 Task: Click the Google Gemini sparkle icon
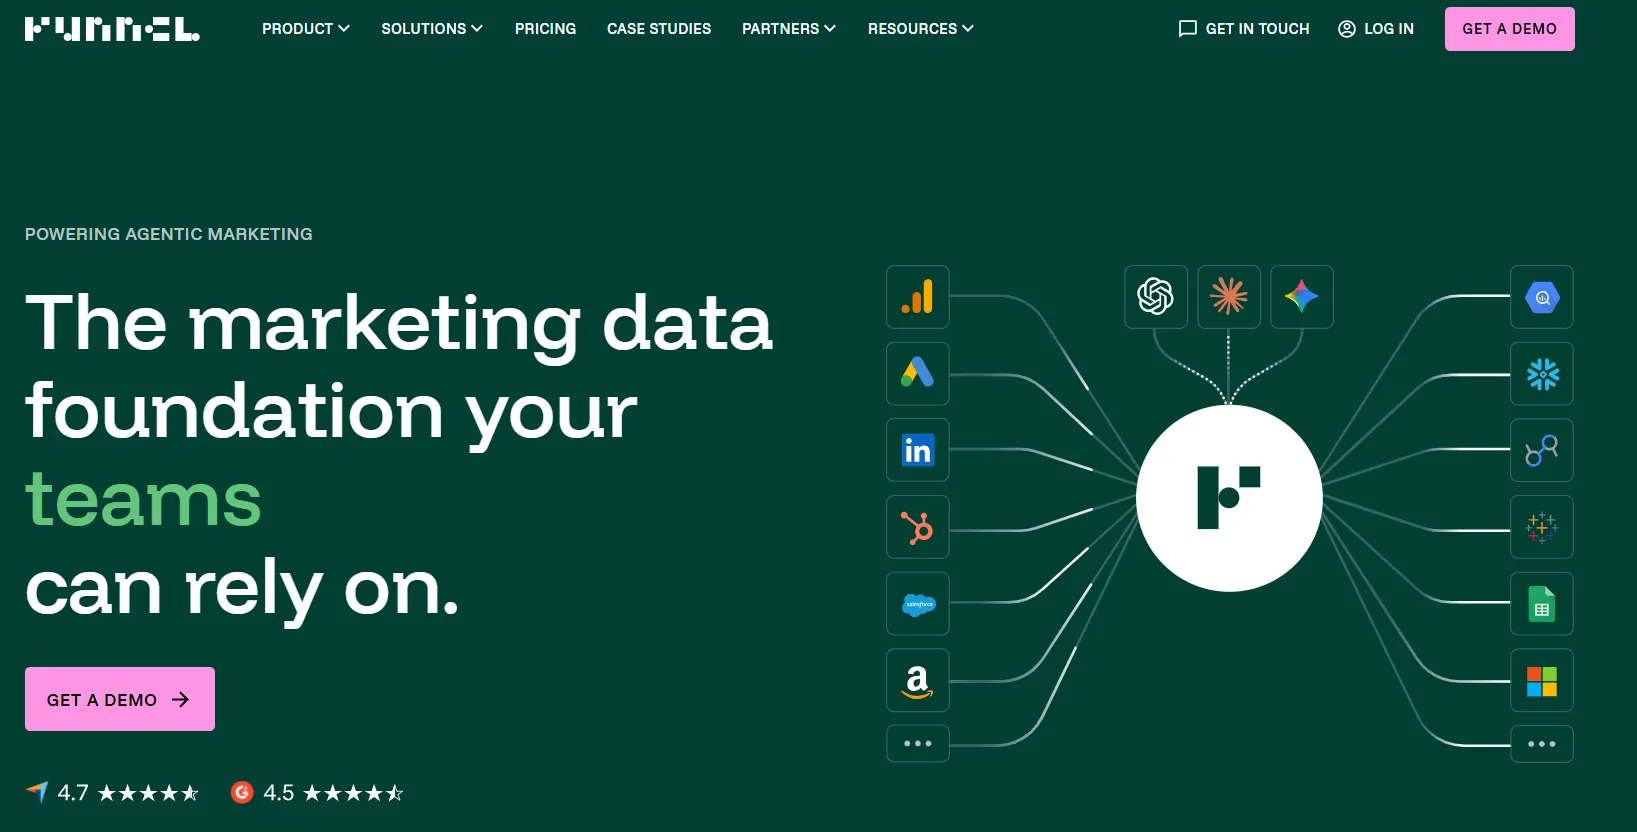pos(1302,297)
